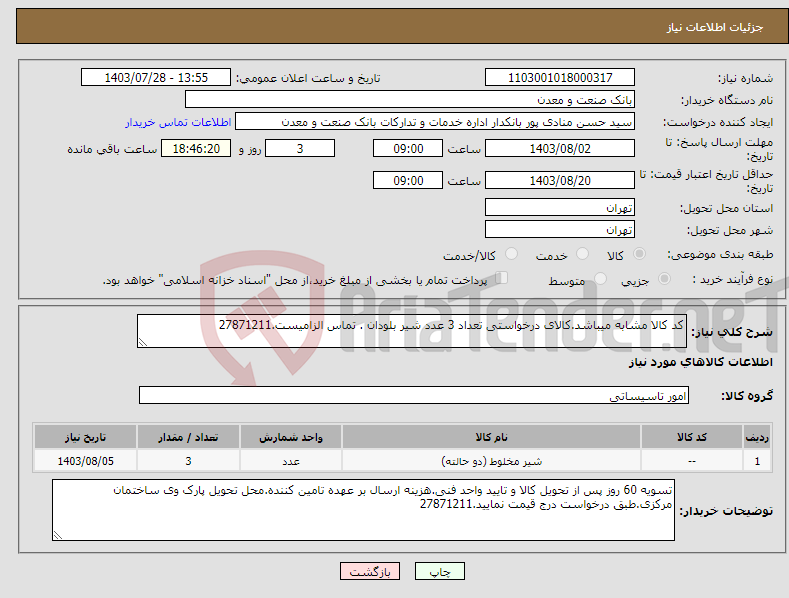The height and width of the screenshot is (598, 789).
Task: Click the request creator field سید حسن منادی پور
Action: click(435, 122)
